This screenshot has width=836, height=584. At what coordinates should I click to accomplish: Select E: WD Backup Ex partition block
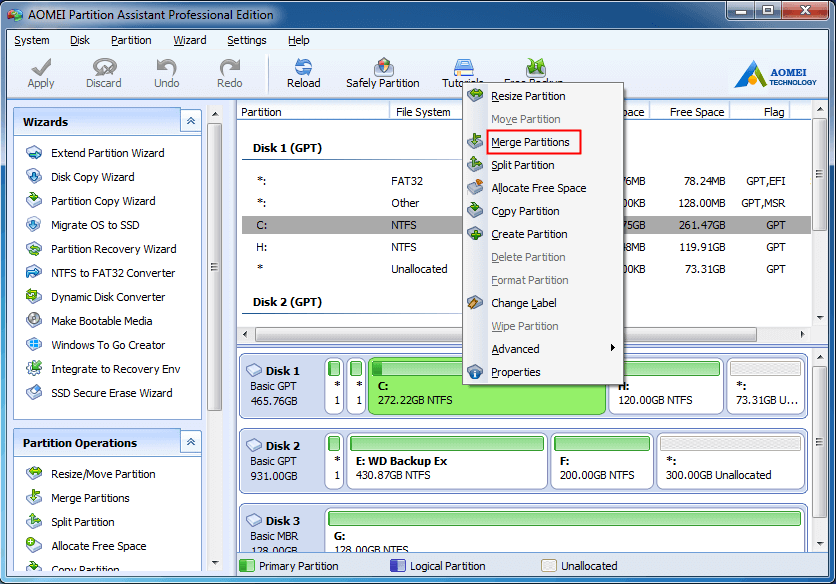pos(447,461)
